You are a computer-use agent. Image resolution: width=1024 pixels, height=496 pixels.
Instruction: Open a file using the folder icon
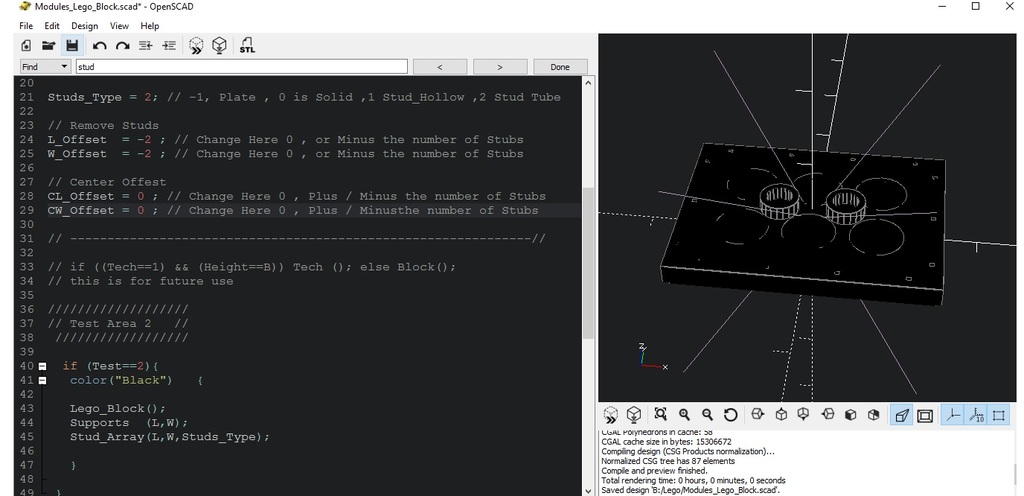click(x=49, y=46)
